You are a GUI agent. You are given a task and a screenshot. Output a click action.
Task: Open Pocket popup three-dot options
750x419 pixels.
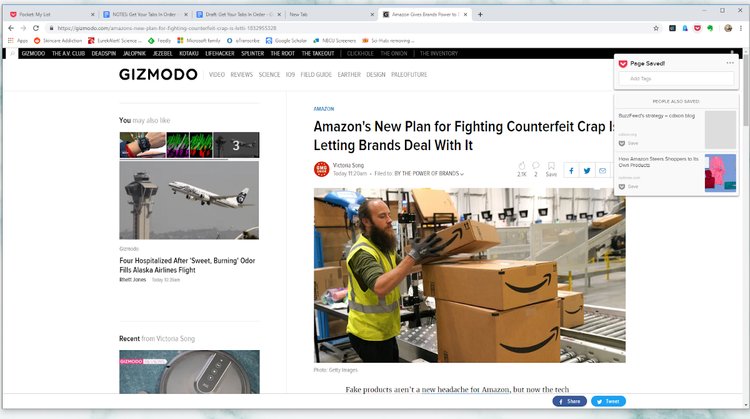[x=730, y=63]
